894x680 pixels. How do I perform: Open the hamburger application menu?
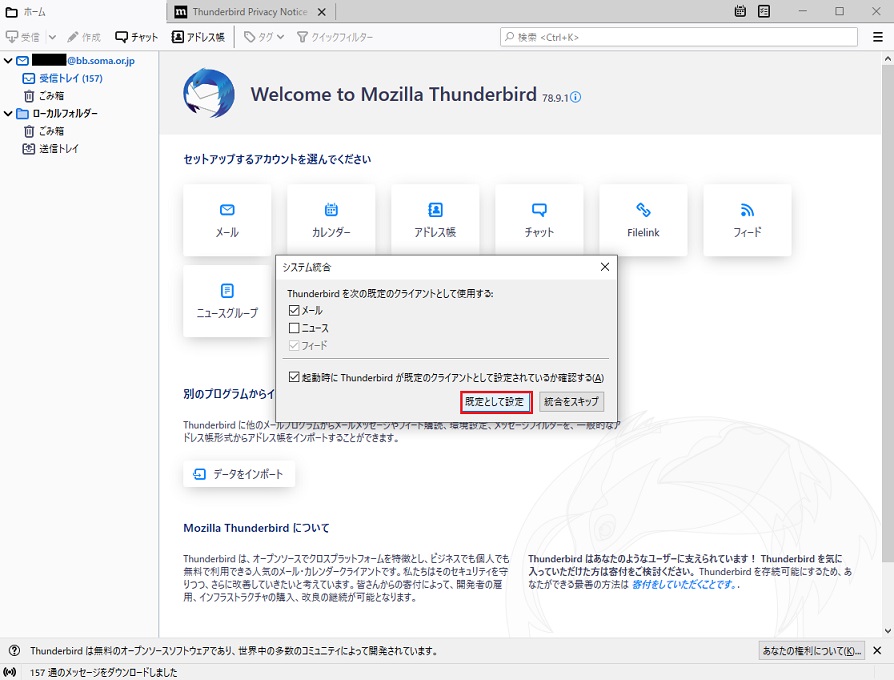[878, 37]
